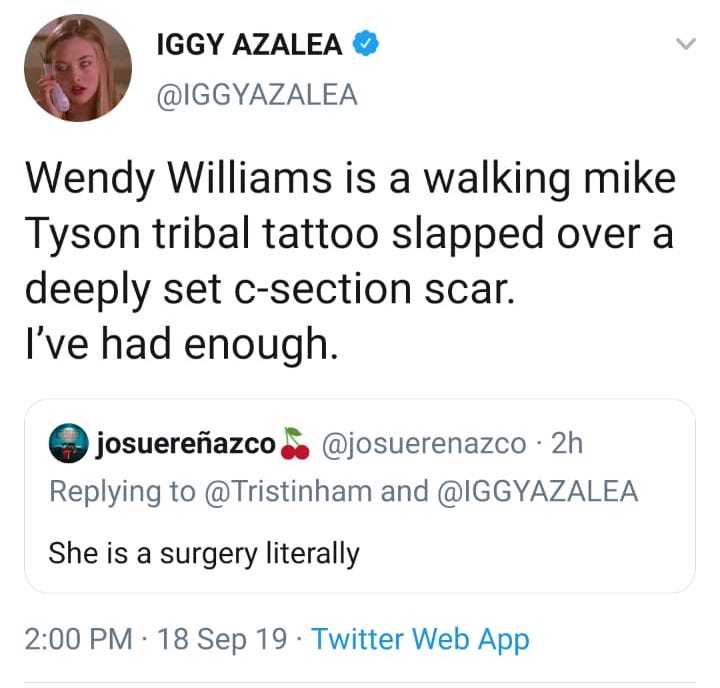Open the IGGY AZALEA profile picture
This screenshot has height=688, width=720.
click(78, 68)
